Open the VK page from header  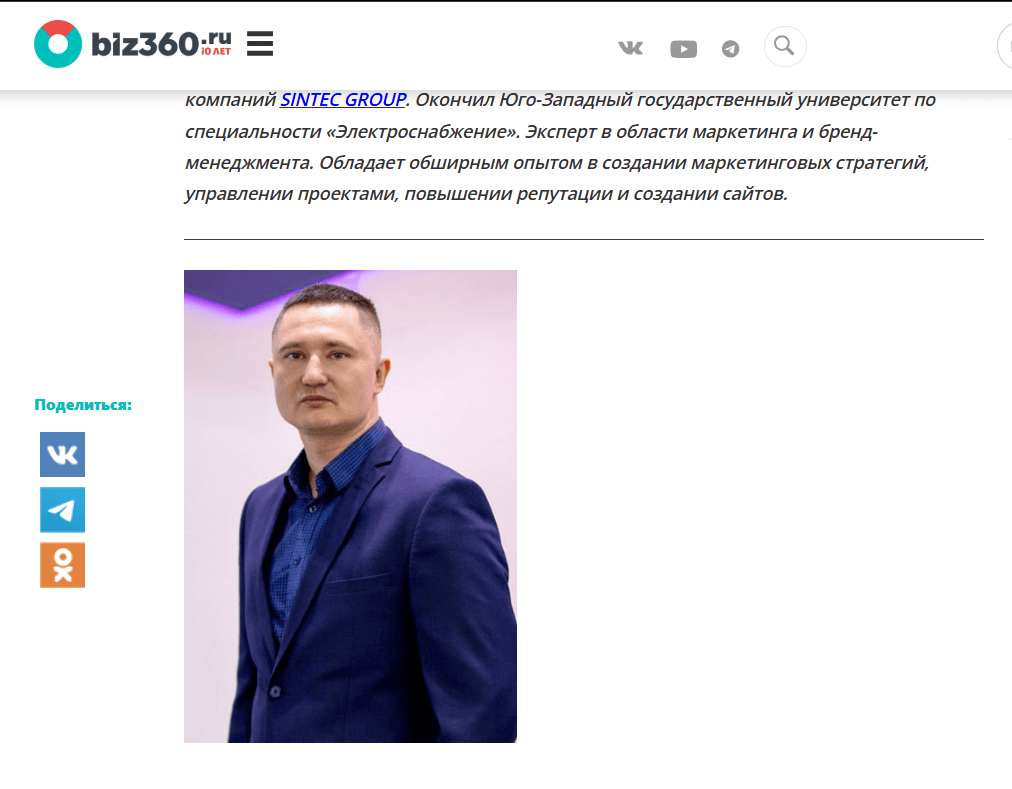point(631,48)
